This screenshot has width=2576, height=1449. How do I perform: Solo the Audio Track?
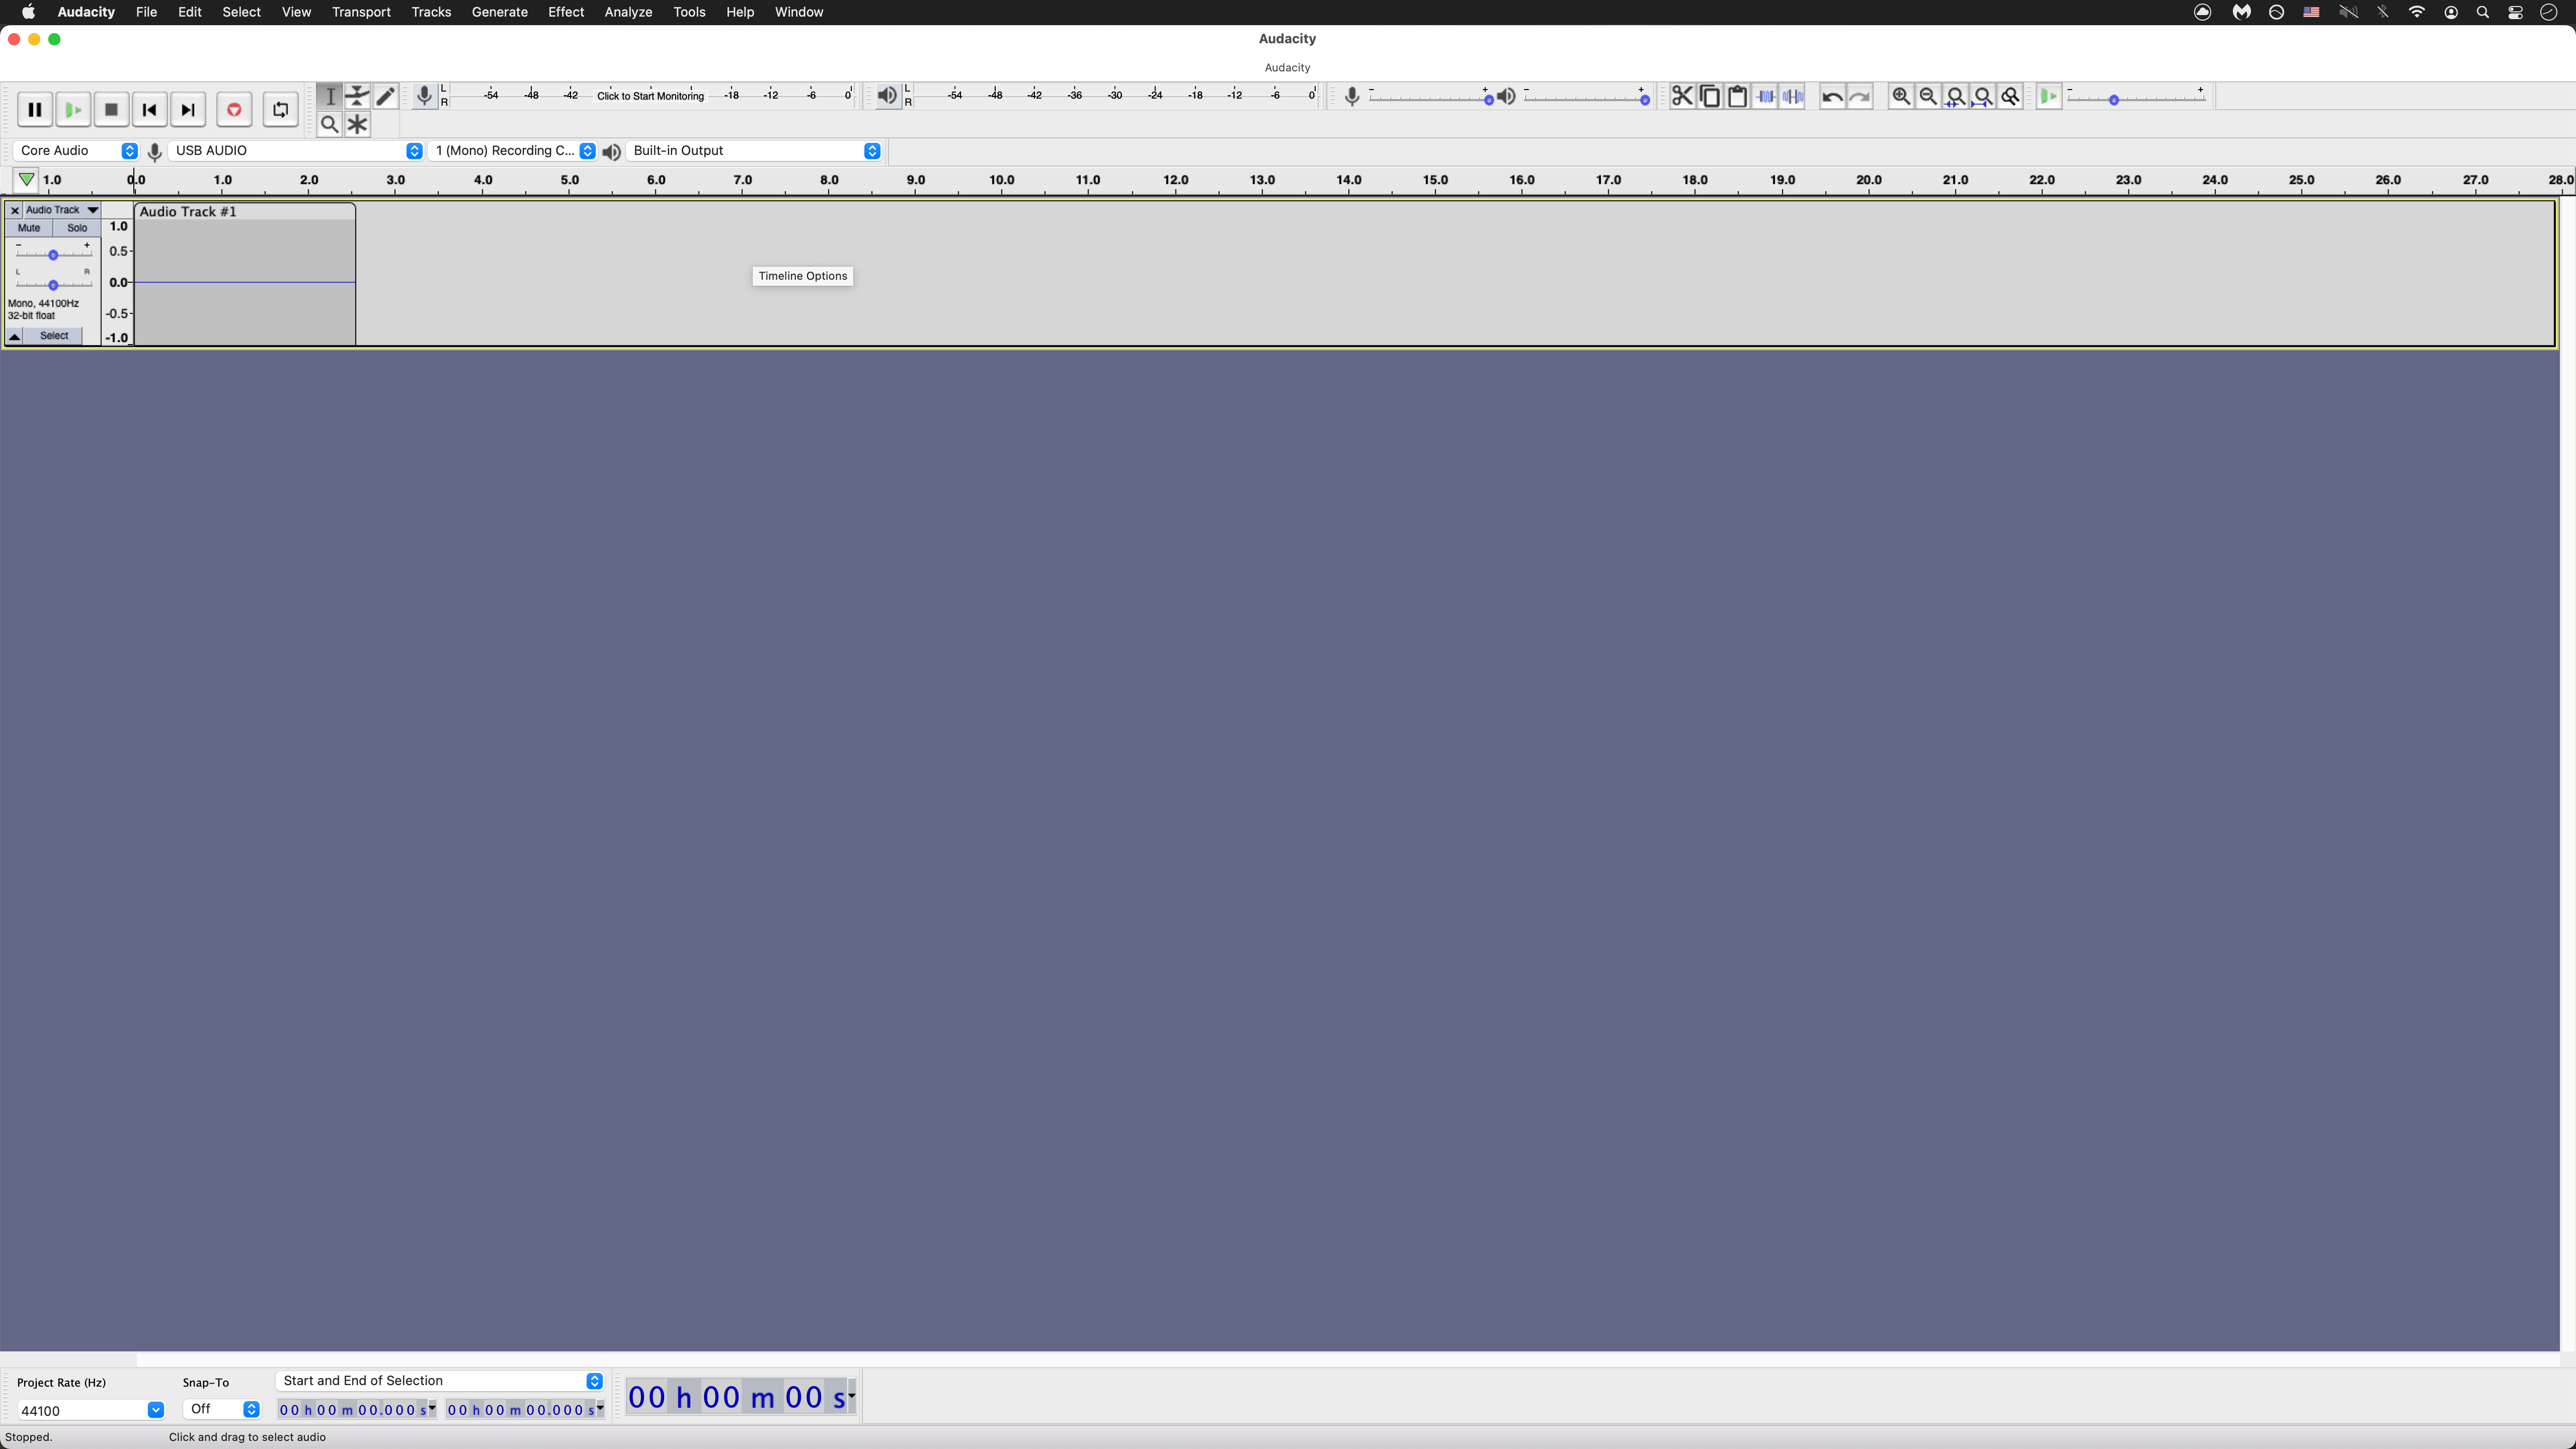click(77, 228)
